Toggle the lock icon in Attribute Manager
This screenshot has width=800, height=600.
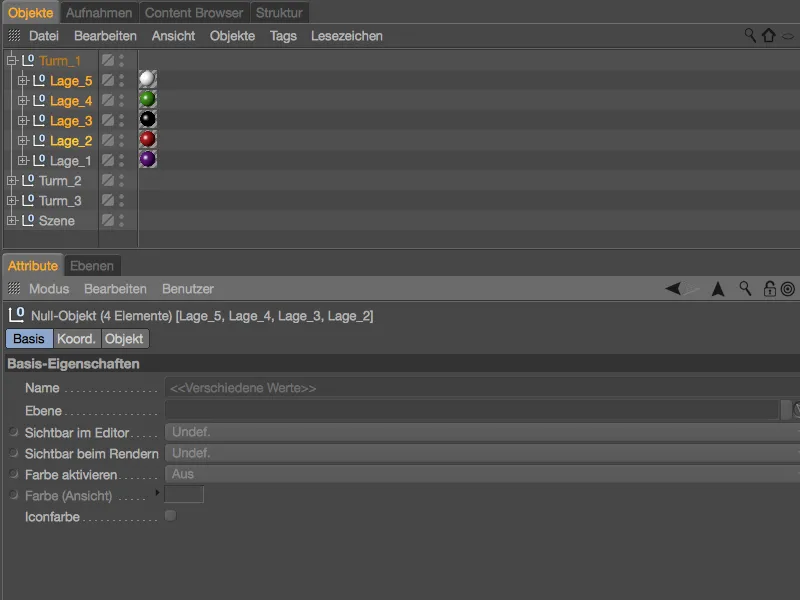coord(769,289)
